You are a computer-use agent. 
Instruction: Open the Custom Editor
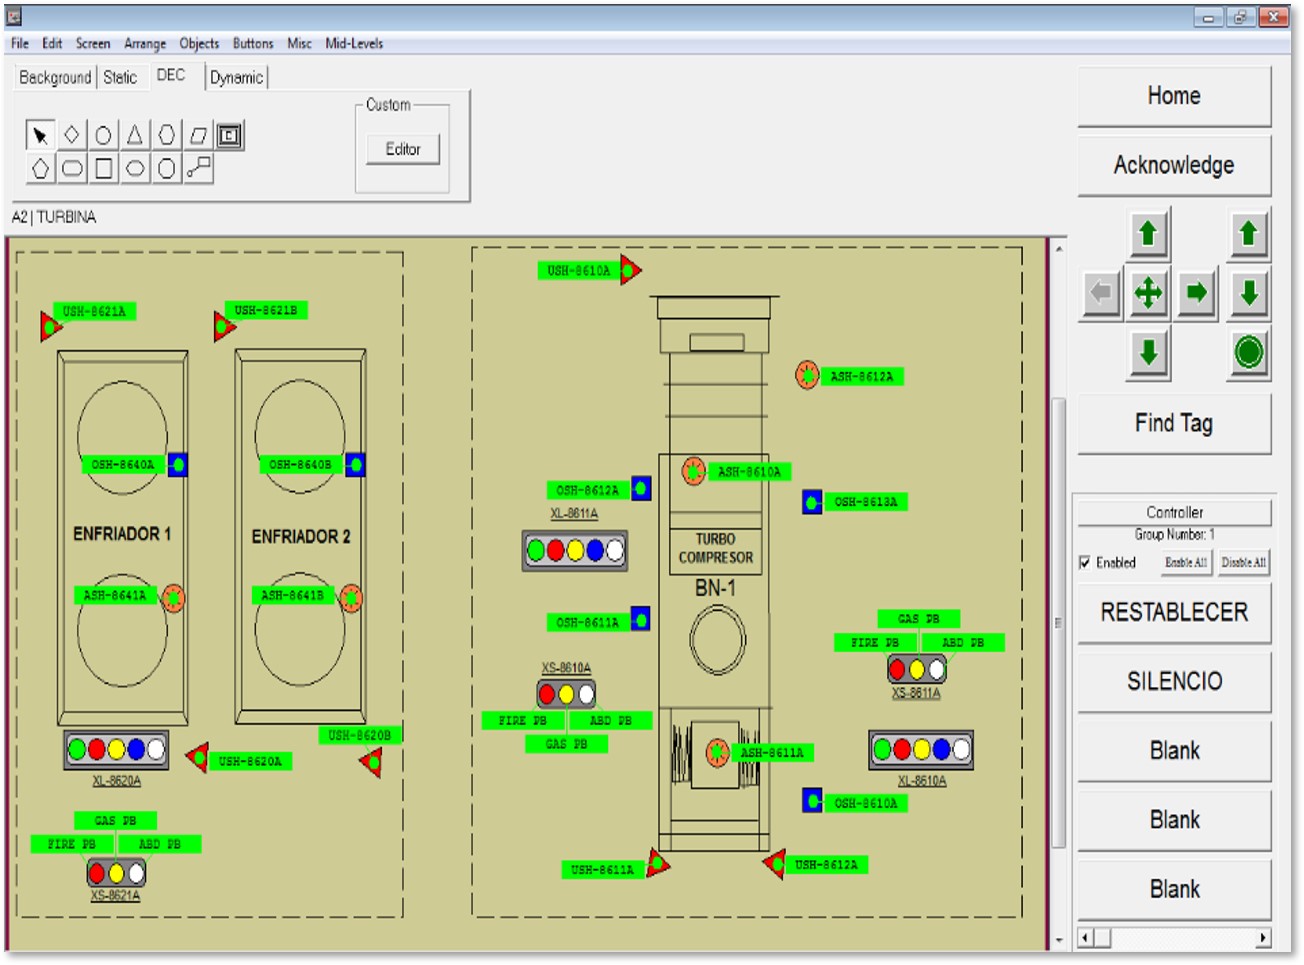pyautogui.click(x=403, y=149)
